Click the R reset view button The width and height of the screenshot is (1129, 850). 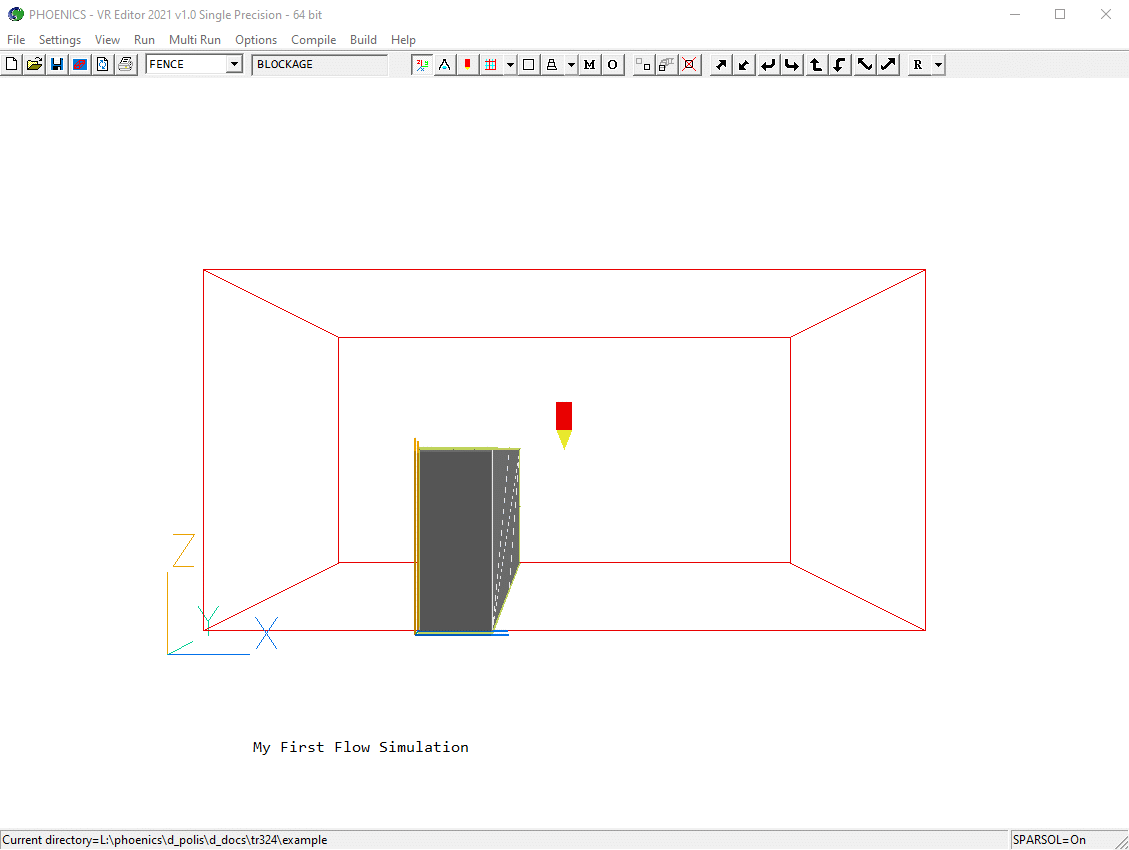(x=918, y=65)
